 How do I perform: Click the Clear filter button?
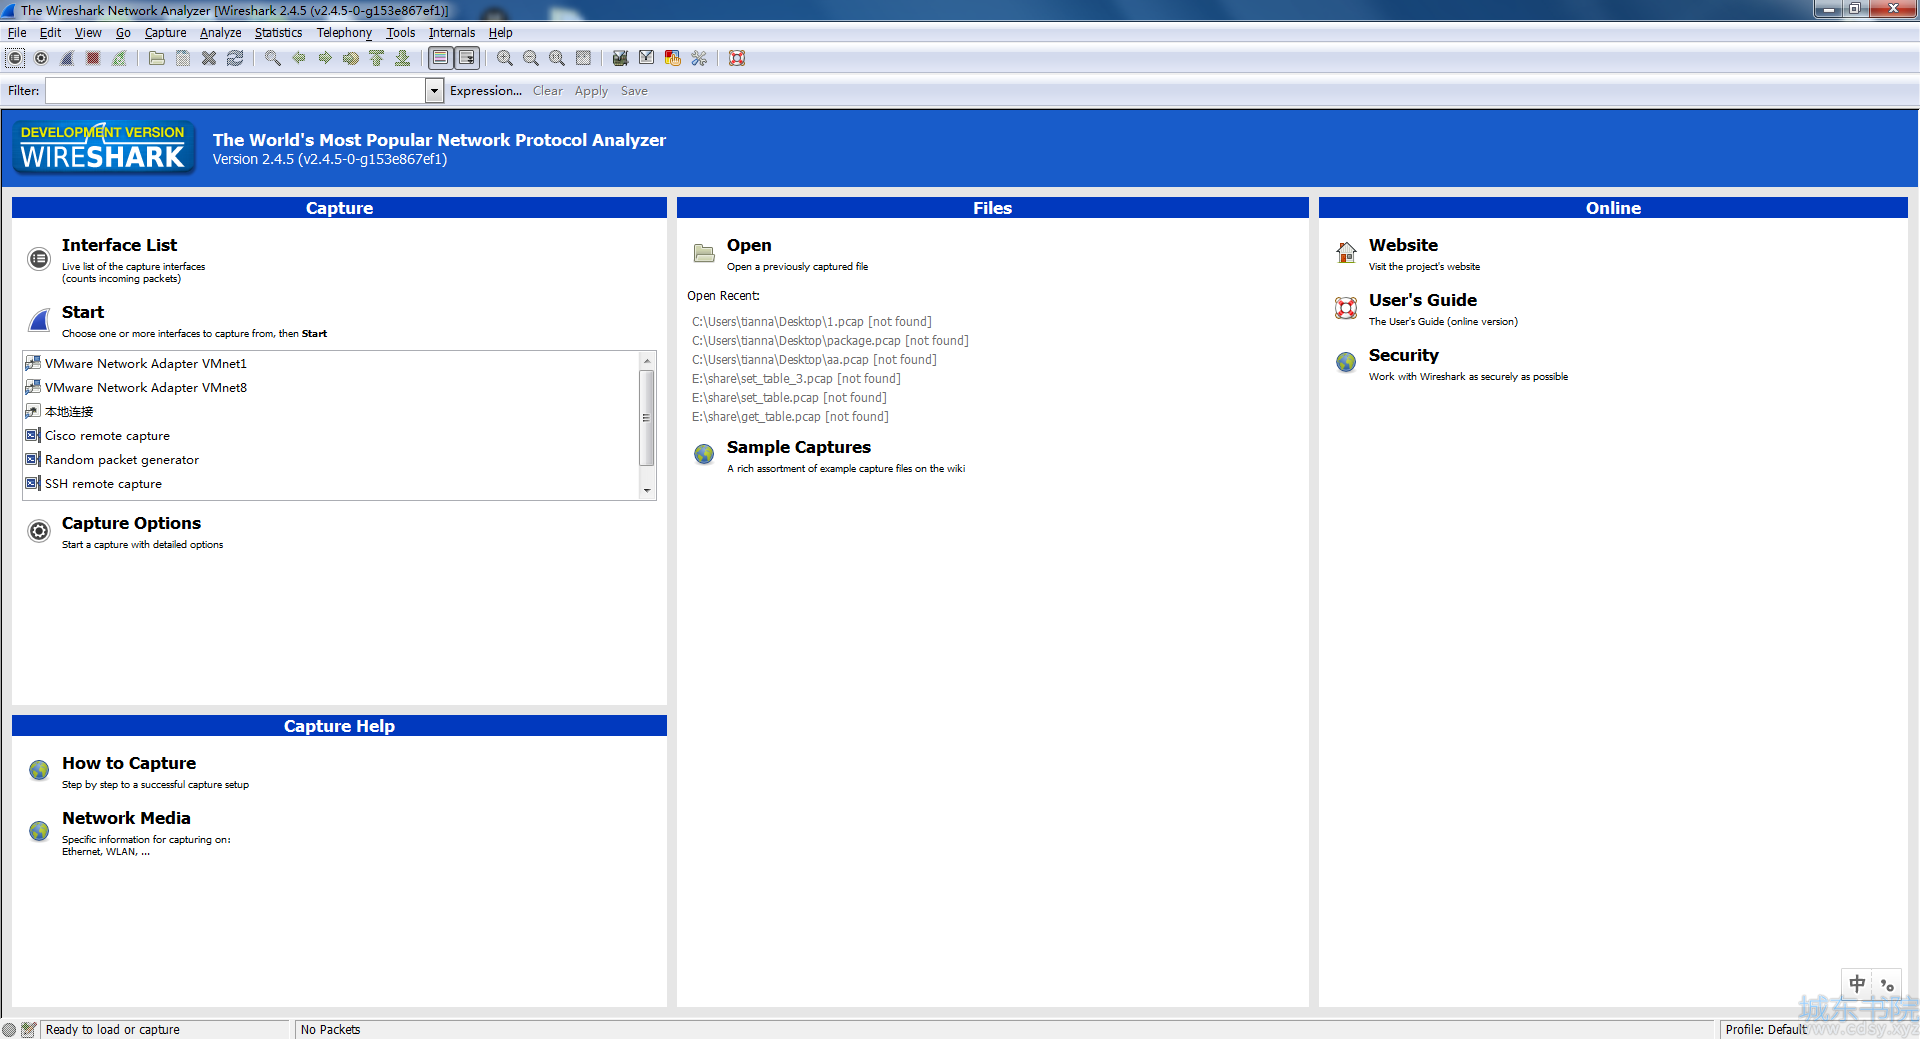tap(548, 91)
